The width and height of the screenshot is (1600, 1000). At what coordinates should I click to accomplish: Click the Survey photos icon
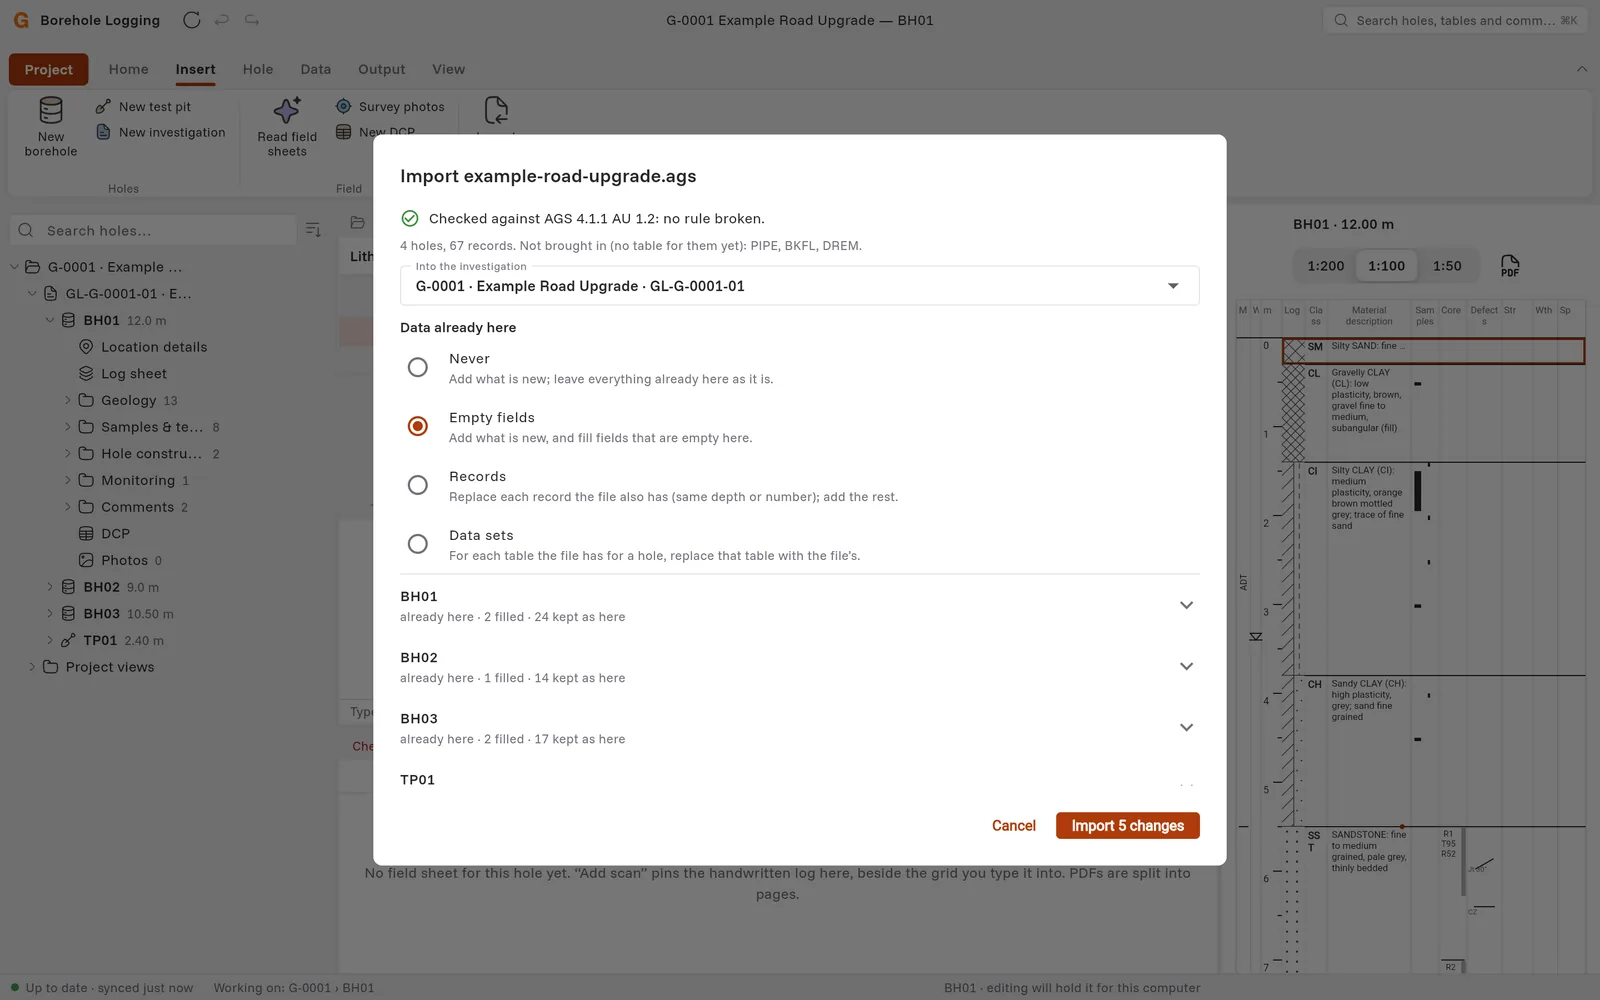coord(343,106)
